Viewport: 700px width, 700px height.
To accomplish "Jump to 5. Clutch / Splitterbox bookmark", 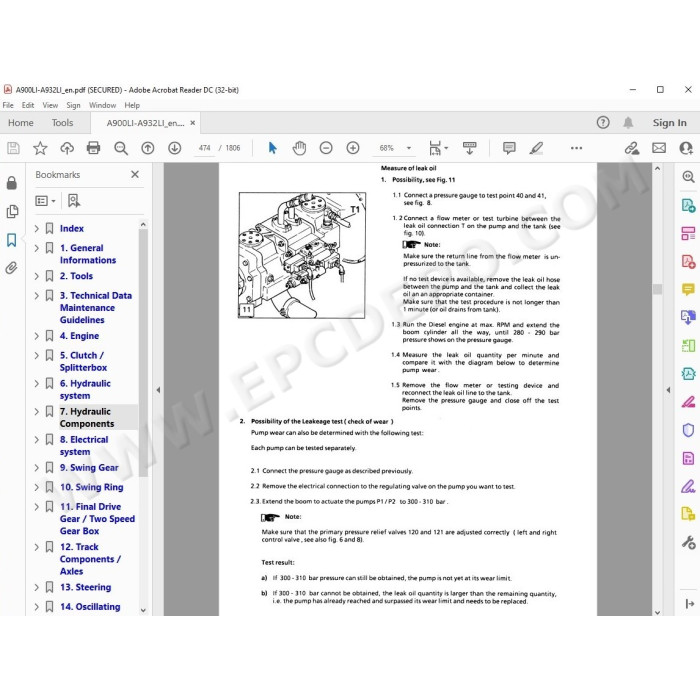I will [x=83, y=362].
